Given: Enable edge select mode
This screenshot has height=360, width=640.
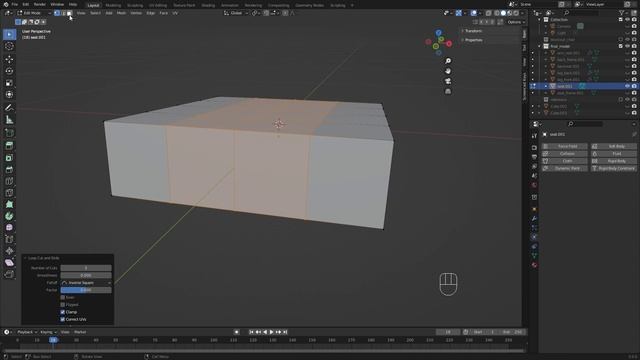Looking at the screenshot, I should pos(63,13).
